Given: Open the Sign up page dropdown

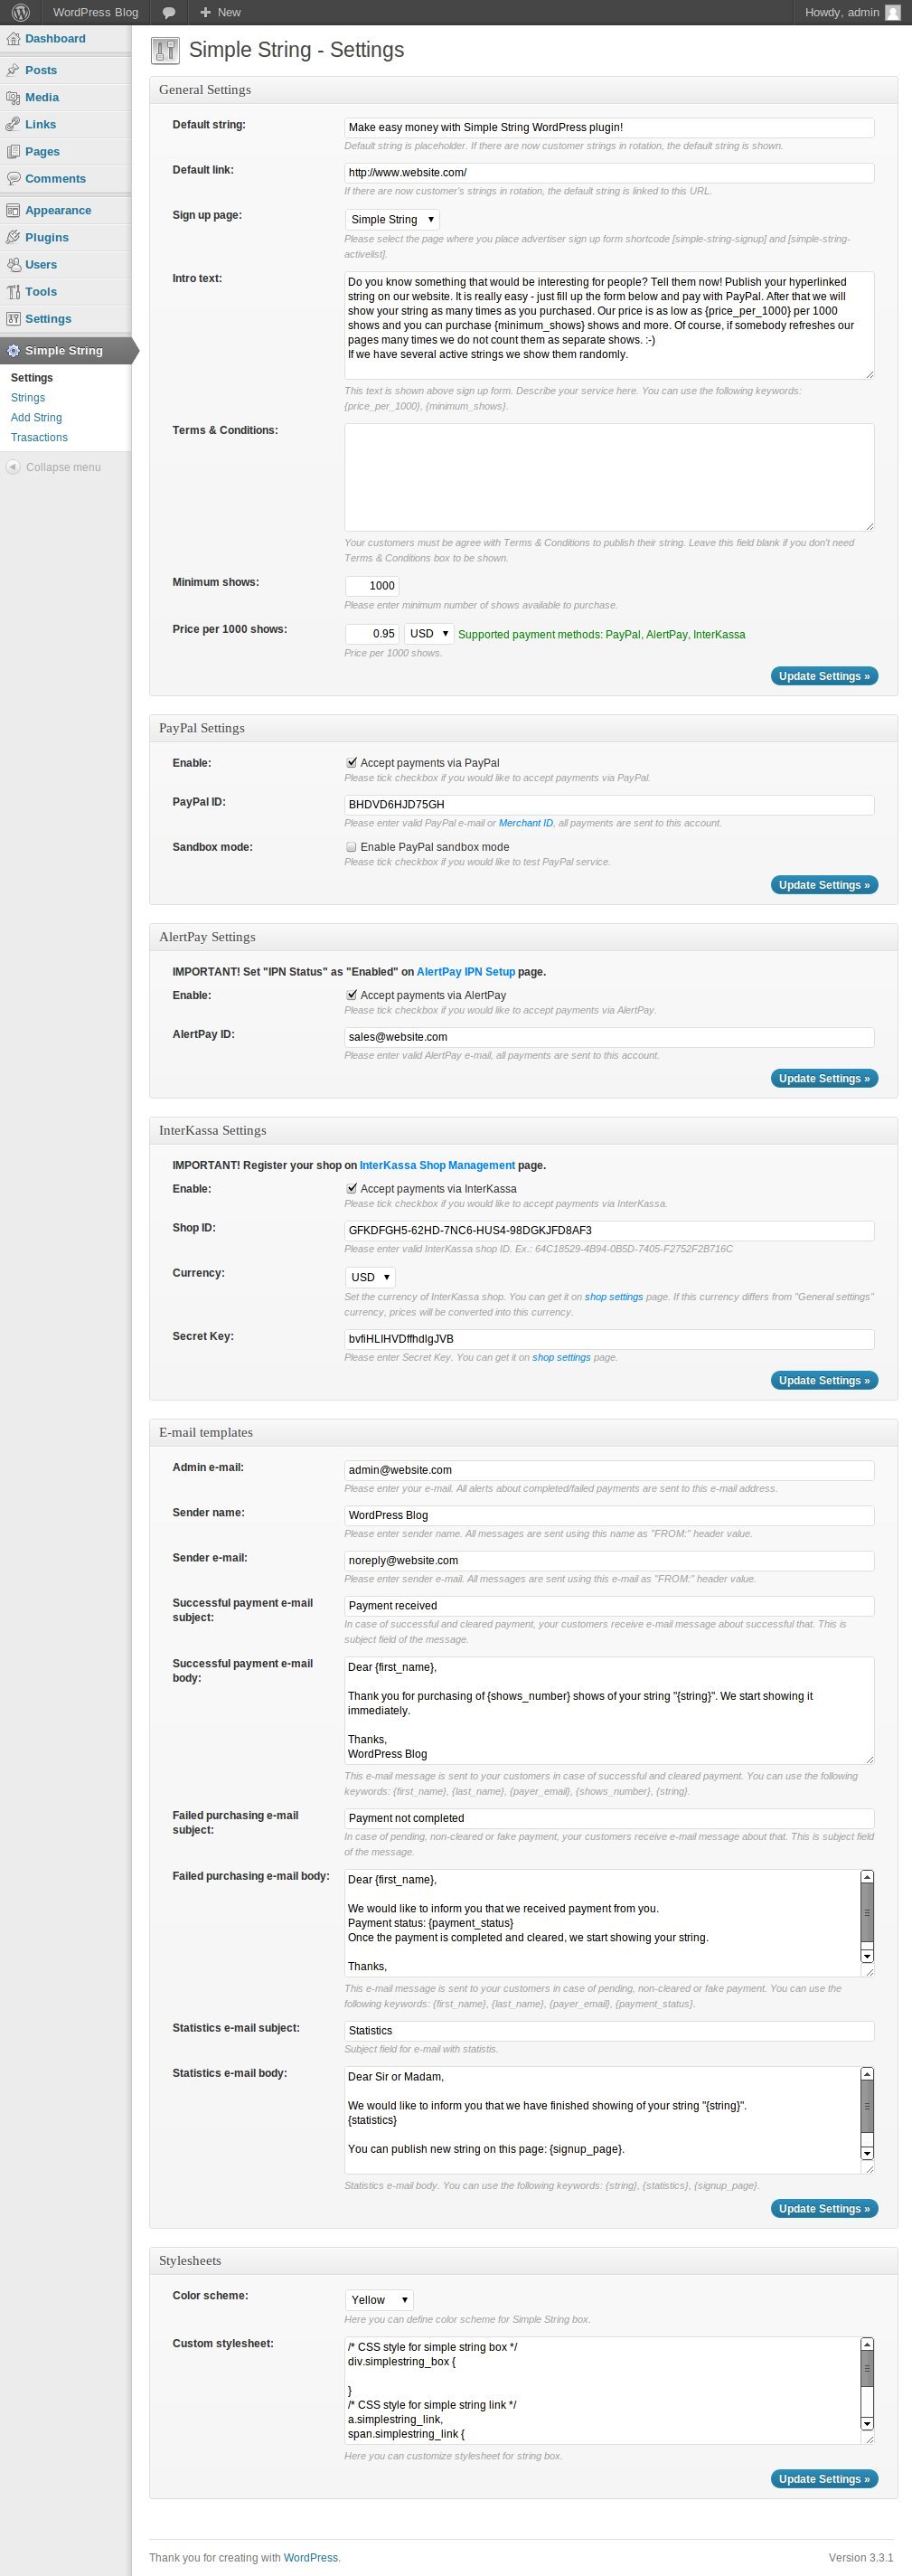Looking at the screenshot, I should coord(392,220).
